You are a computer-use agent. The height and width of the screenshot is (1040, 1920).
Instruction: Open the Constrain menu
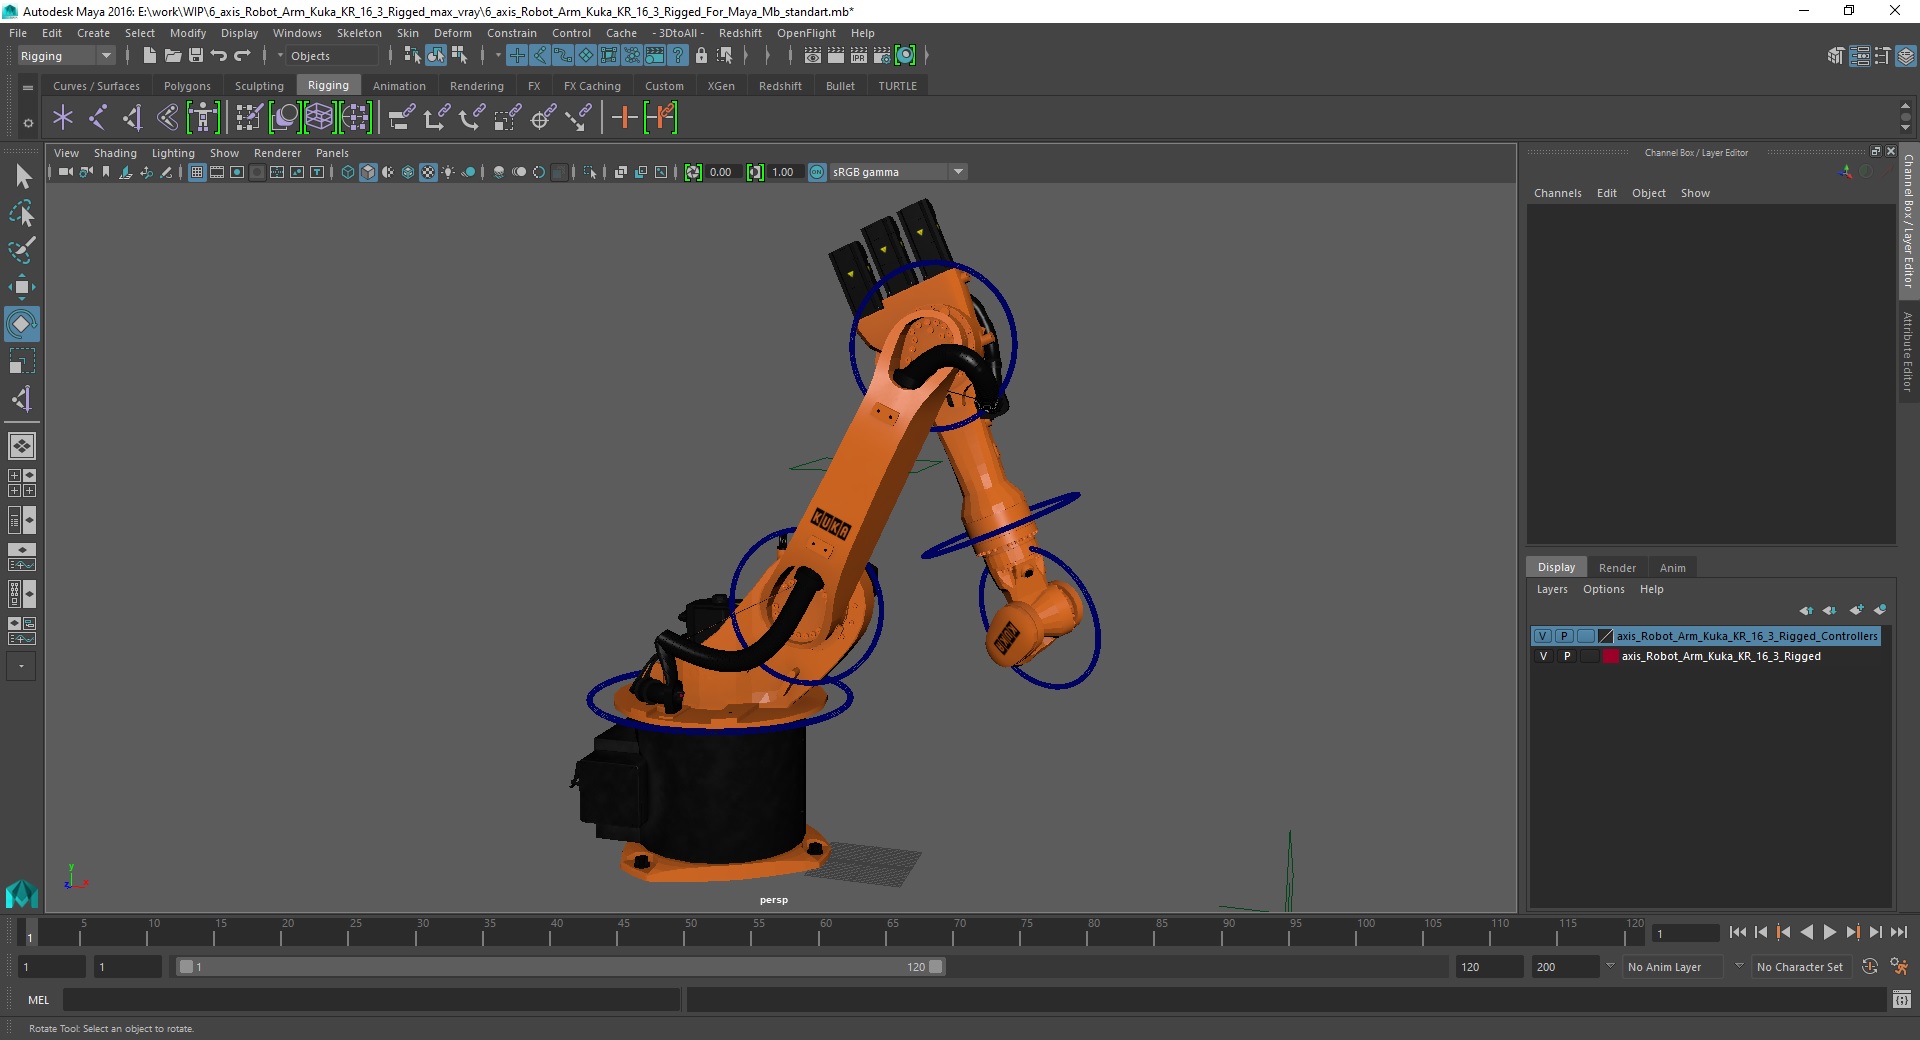coord(512,33)
